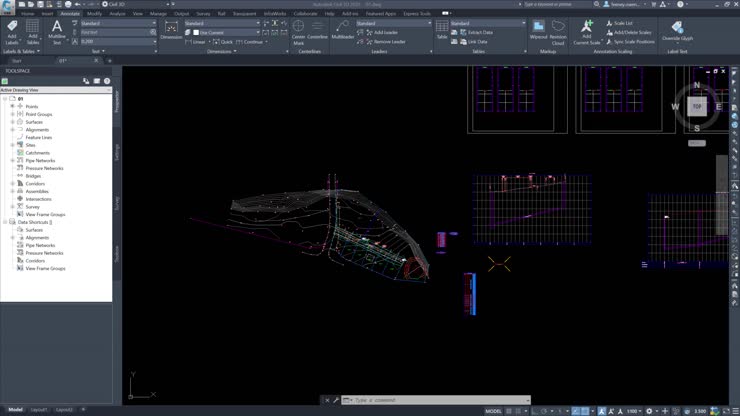The image size is (740, 416).
Task: Open the Home ribbon tab
Action: coord(27,14)
